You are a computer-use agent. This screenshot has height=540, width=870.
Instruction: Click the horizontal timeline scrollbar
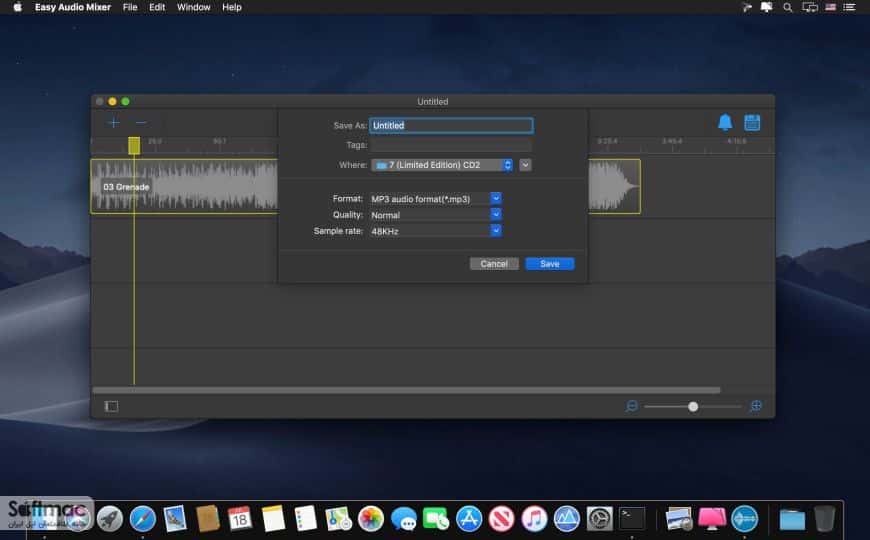tap(406, 390)
